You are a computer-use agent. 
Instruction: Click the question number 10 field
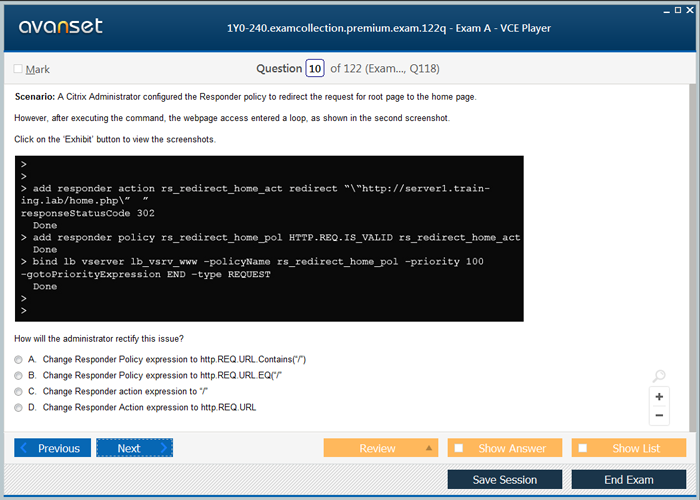tap(315, 68)
